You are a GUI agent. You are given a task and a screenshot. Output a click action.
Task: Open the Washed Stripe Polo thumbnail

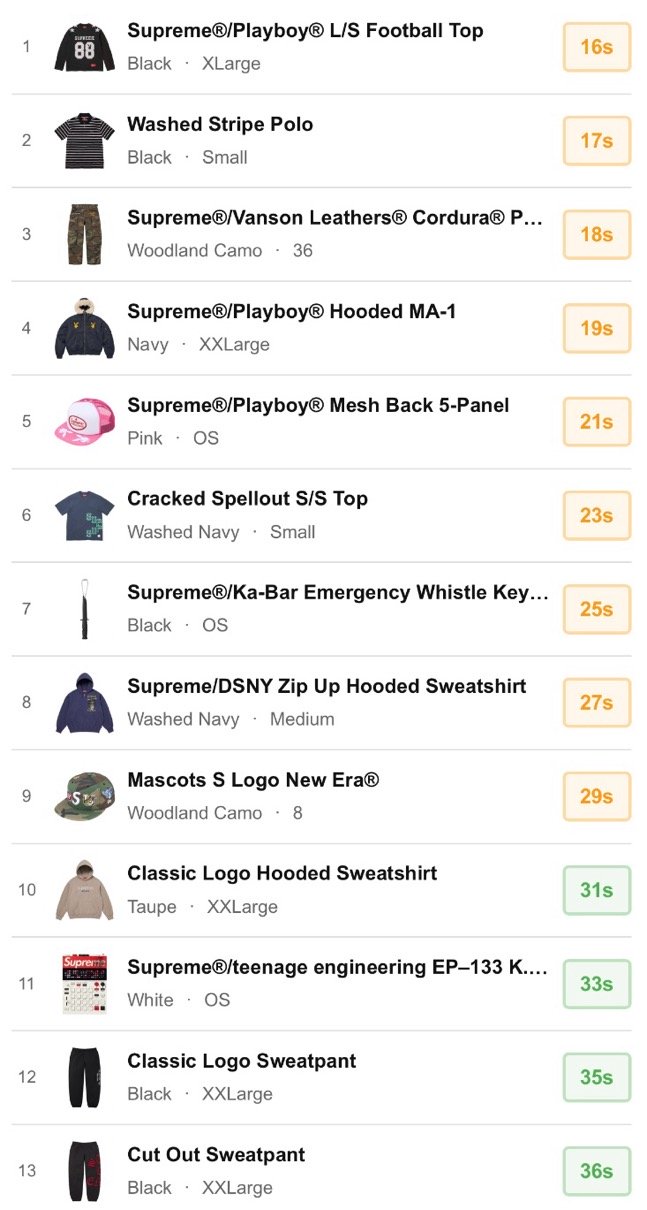point(84,140)
